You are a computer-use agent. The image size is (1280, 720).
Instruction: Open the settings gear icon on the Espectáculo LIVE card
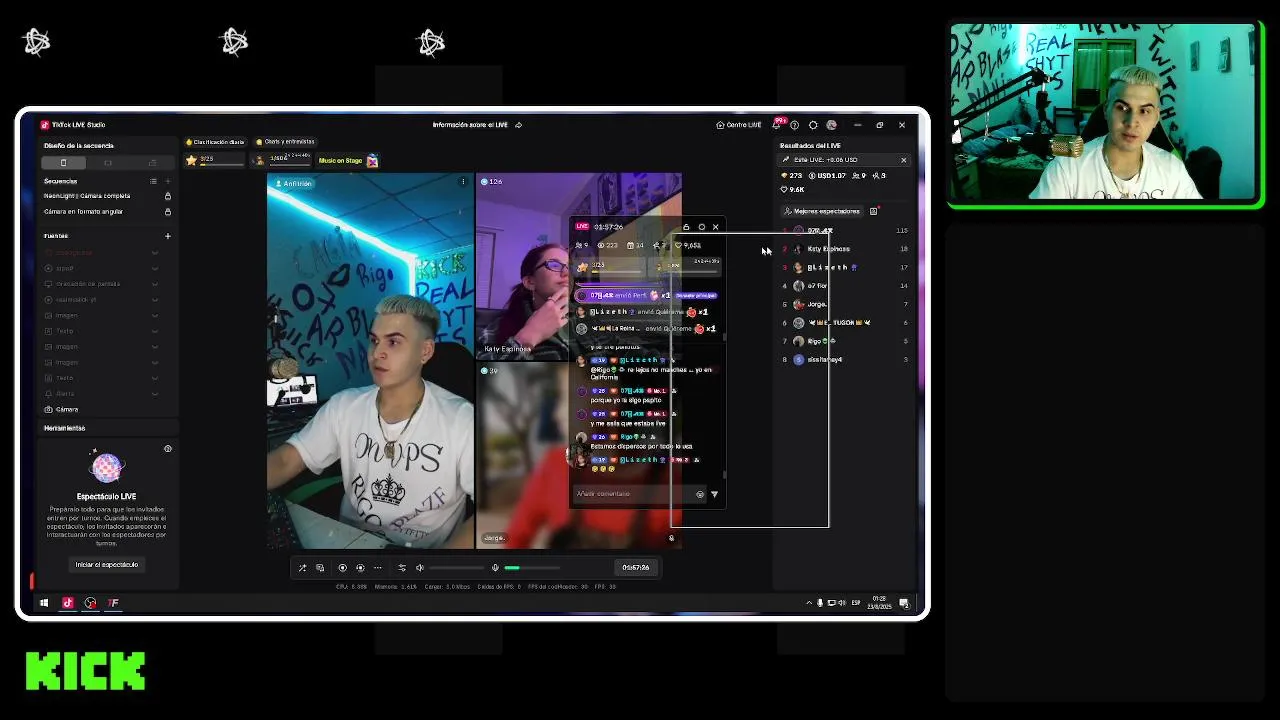[167, 449]
